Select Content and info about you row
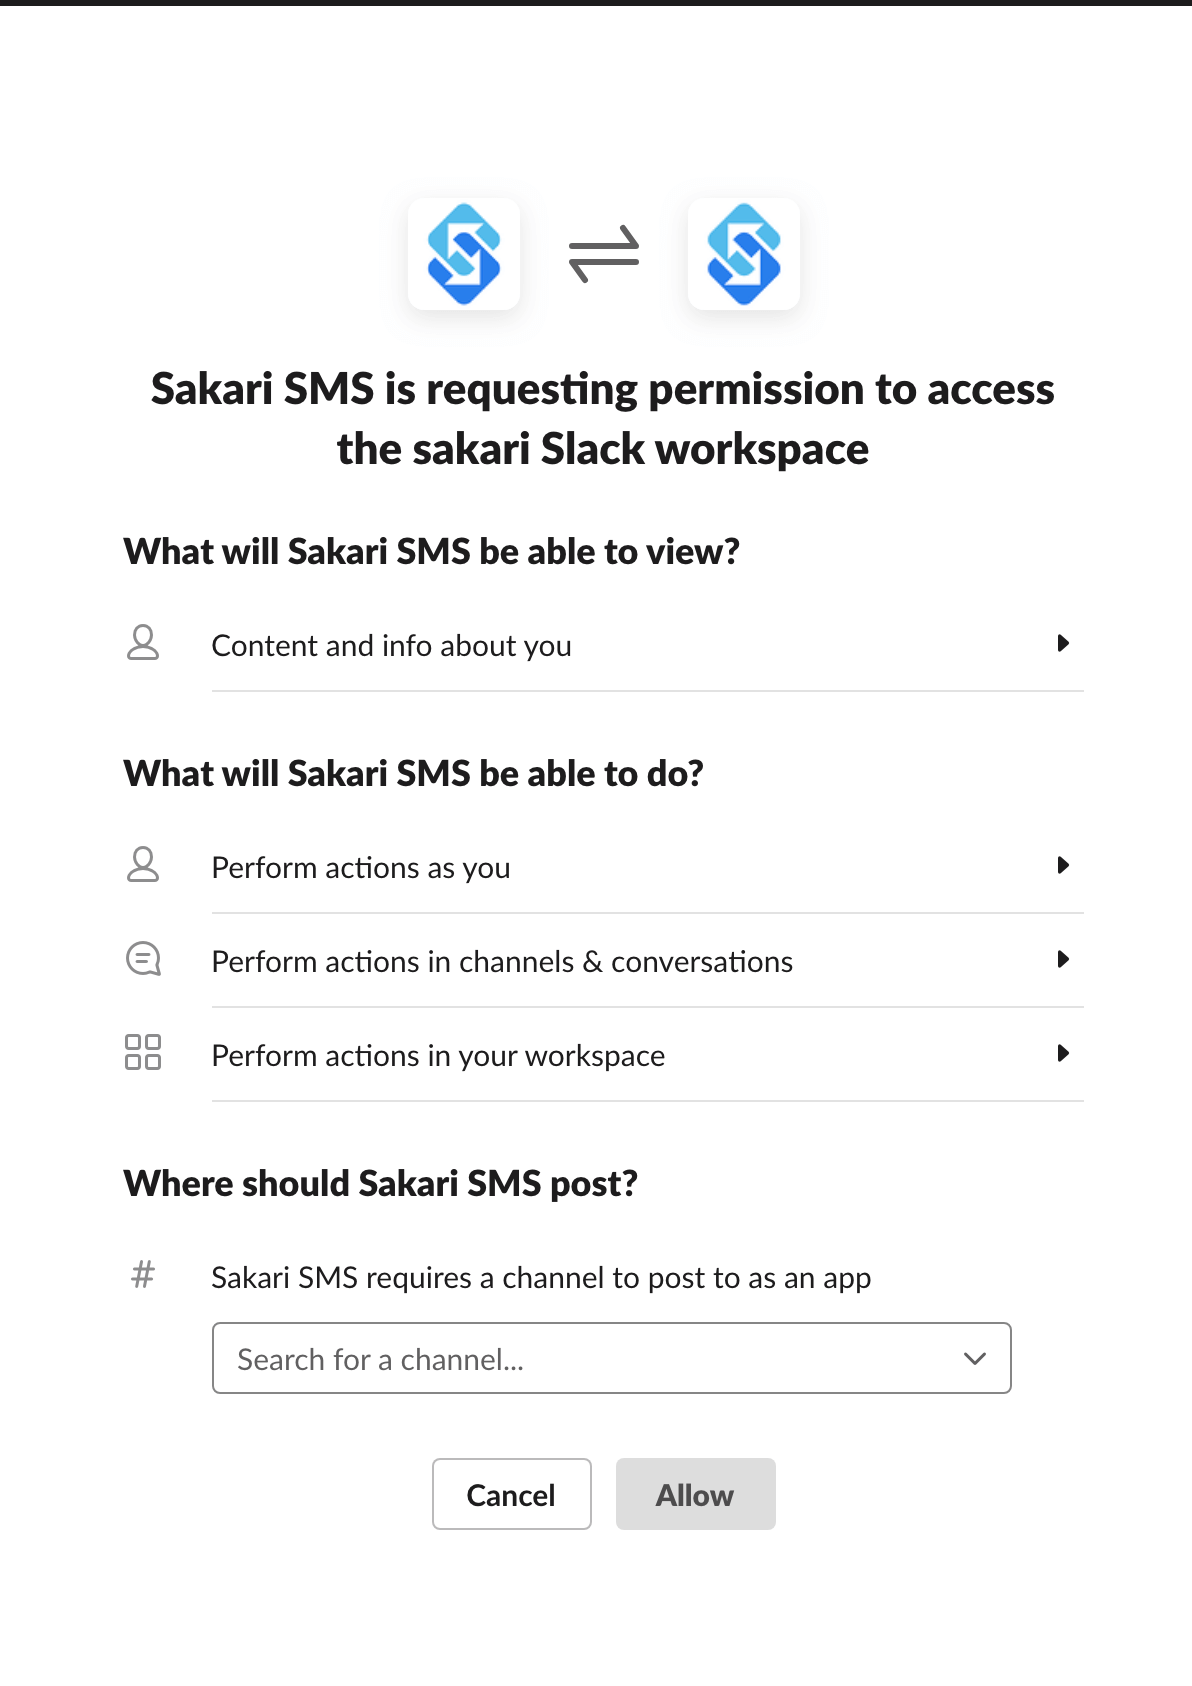This screenshot has width=1192, height=1686. tap(604, 645)
